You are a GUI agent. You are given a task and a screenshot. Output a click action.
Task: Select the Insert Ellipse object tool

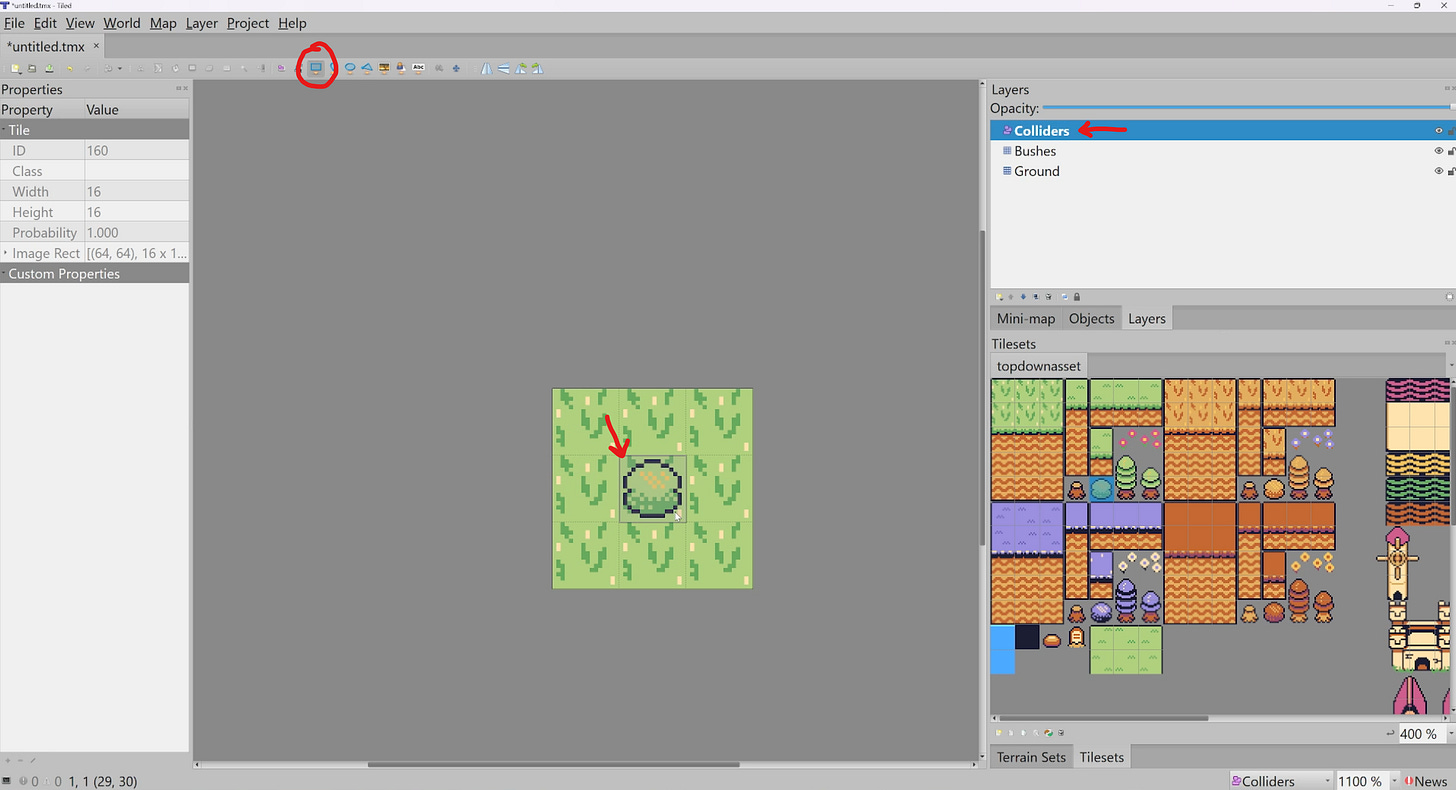coord(350,68)
